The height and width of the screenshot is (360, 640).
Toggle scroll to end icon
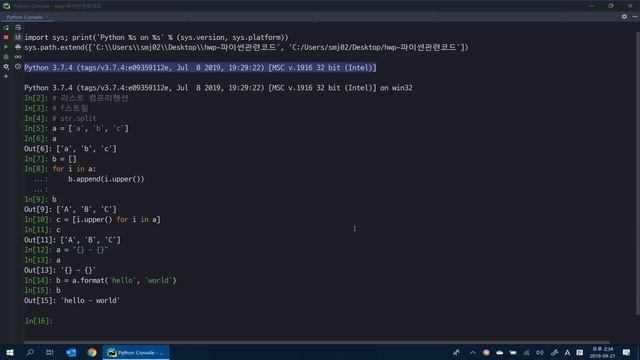(18, 37)
